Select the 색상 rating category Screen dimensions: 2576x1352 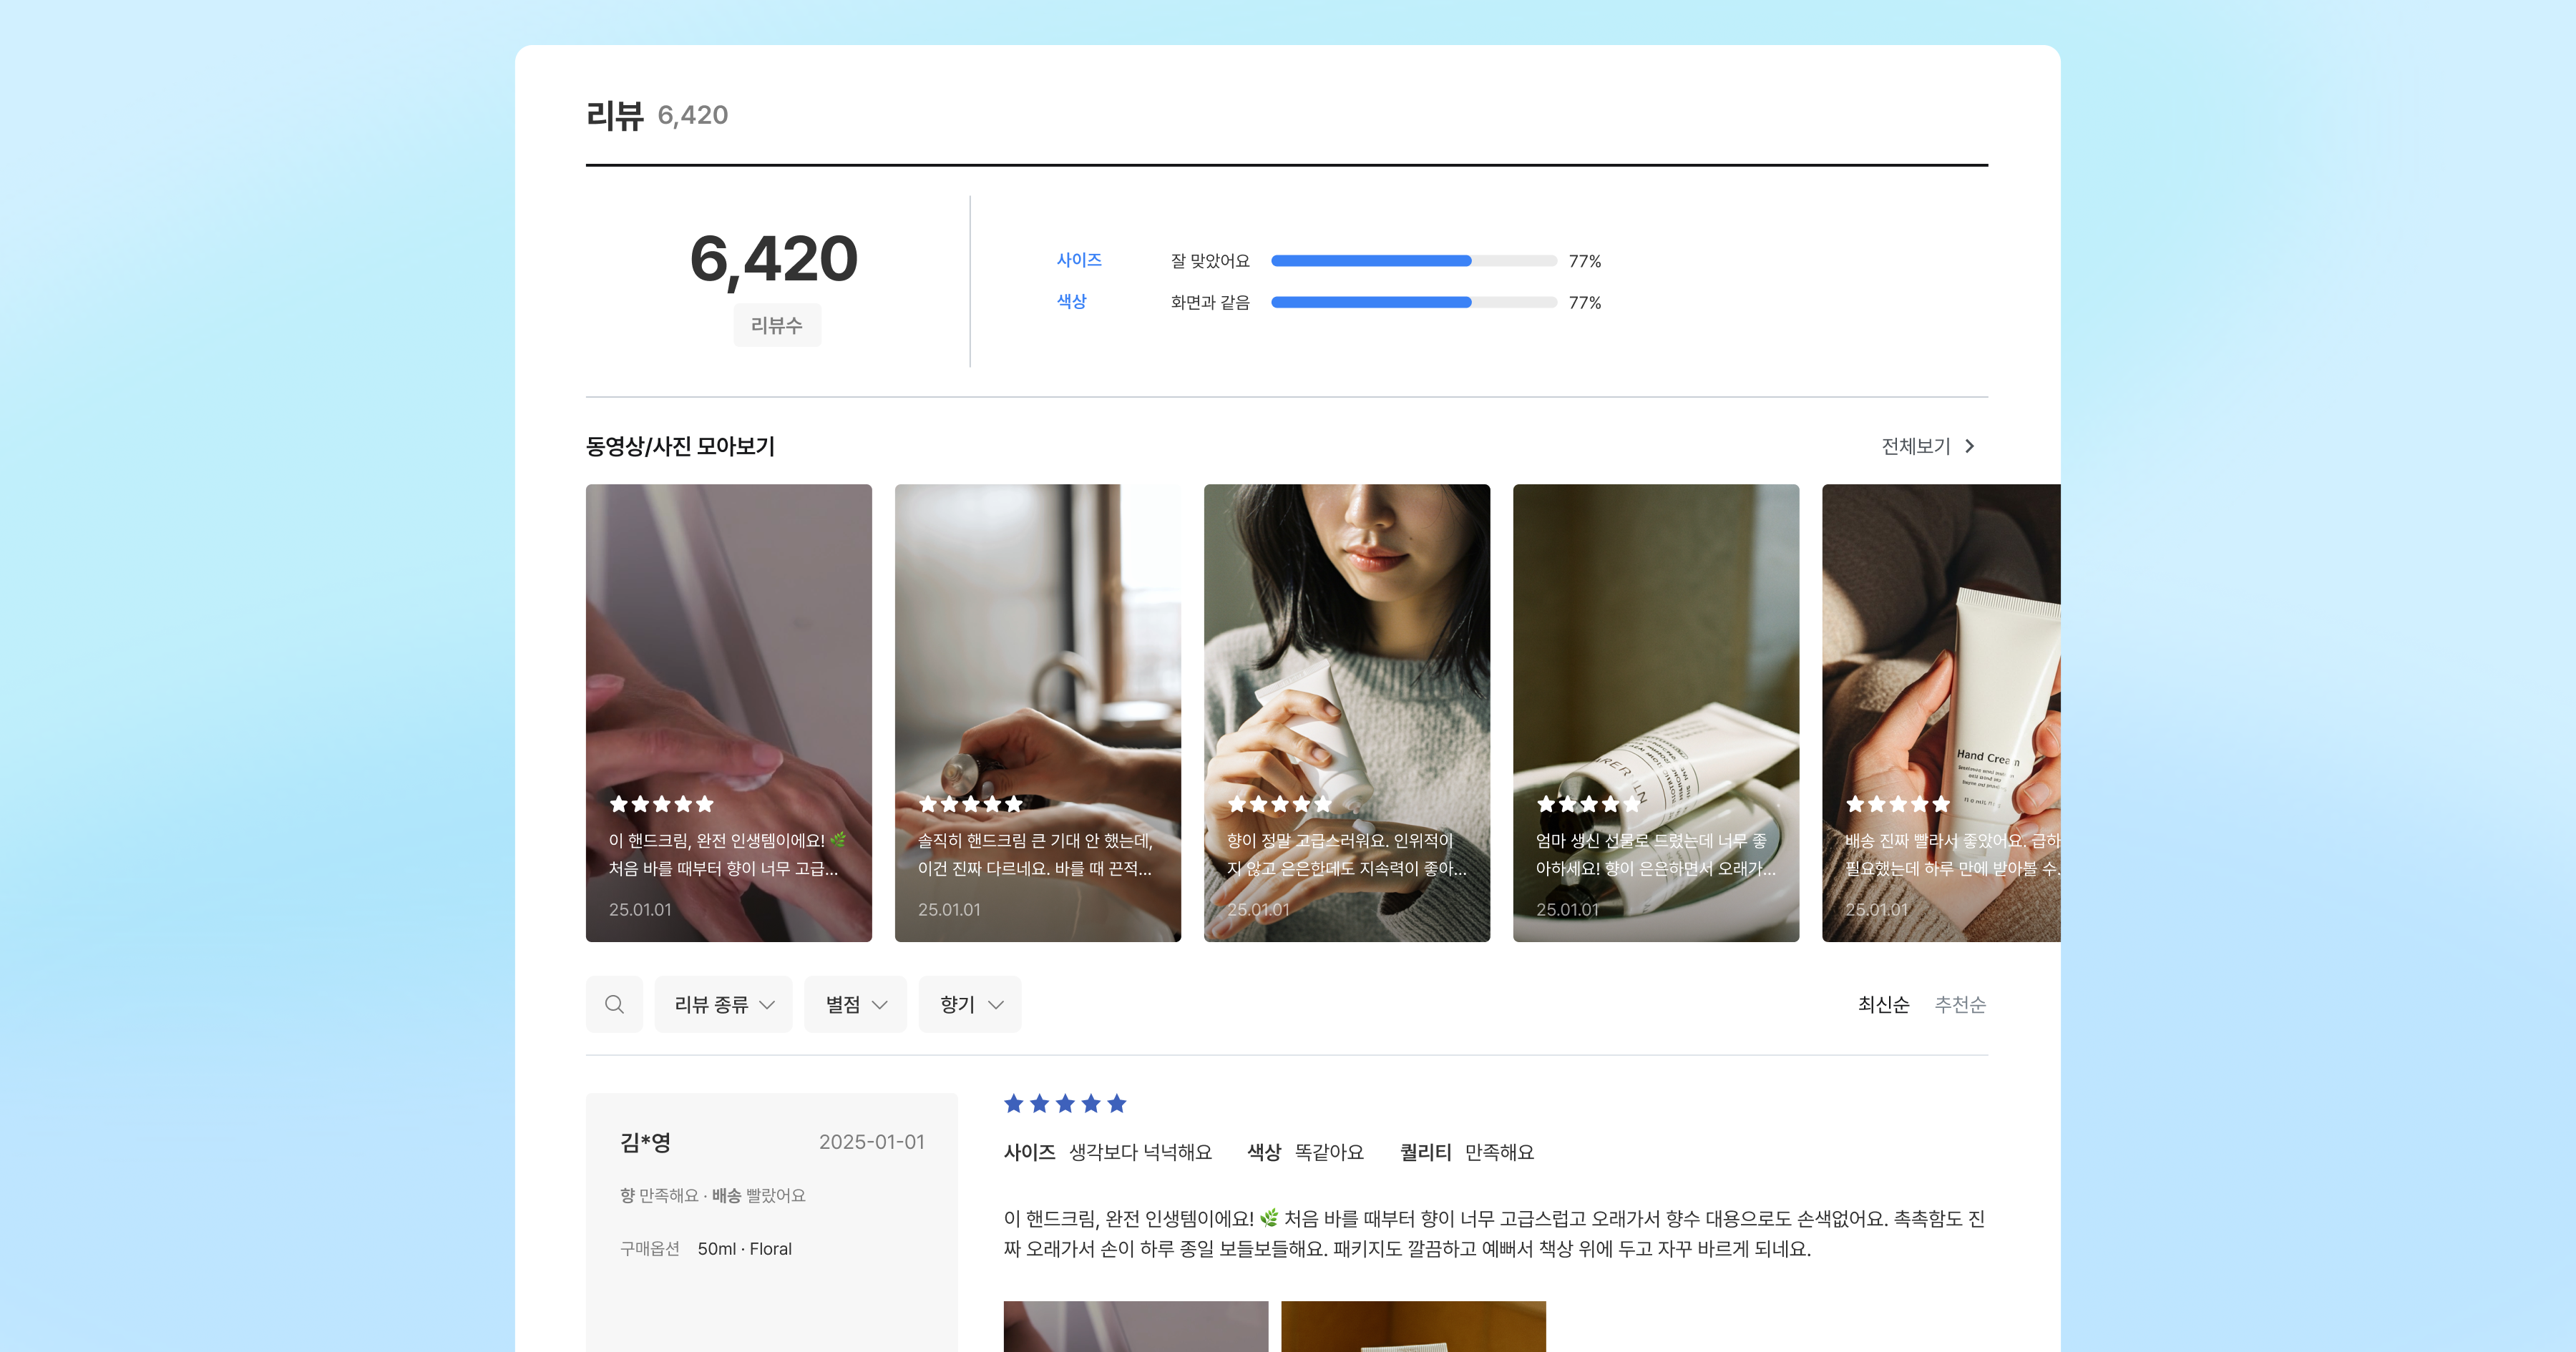tap(1071, 301)
